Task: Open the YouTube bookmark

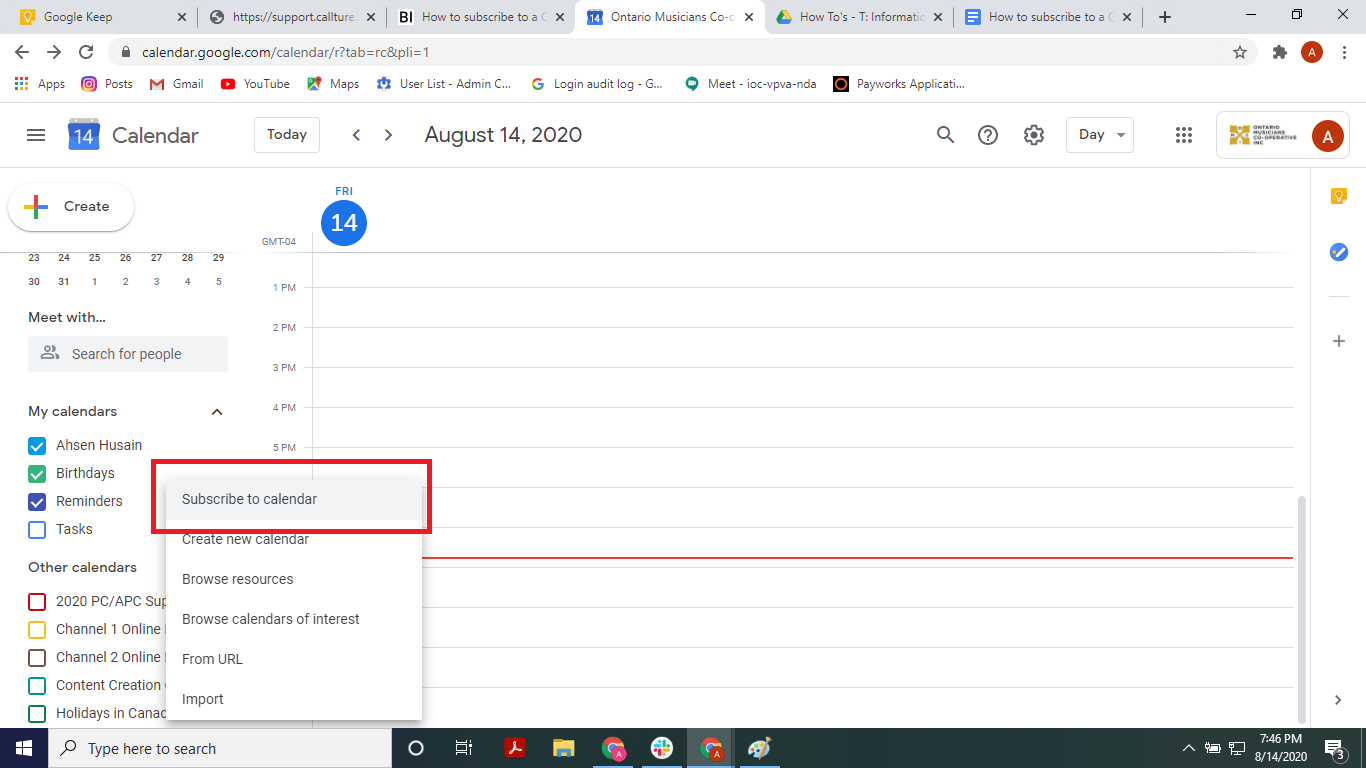Action: point(255,84)
